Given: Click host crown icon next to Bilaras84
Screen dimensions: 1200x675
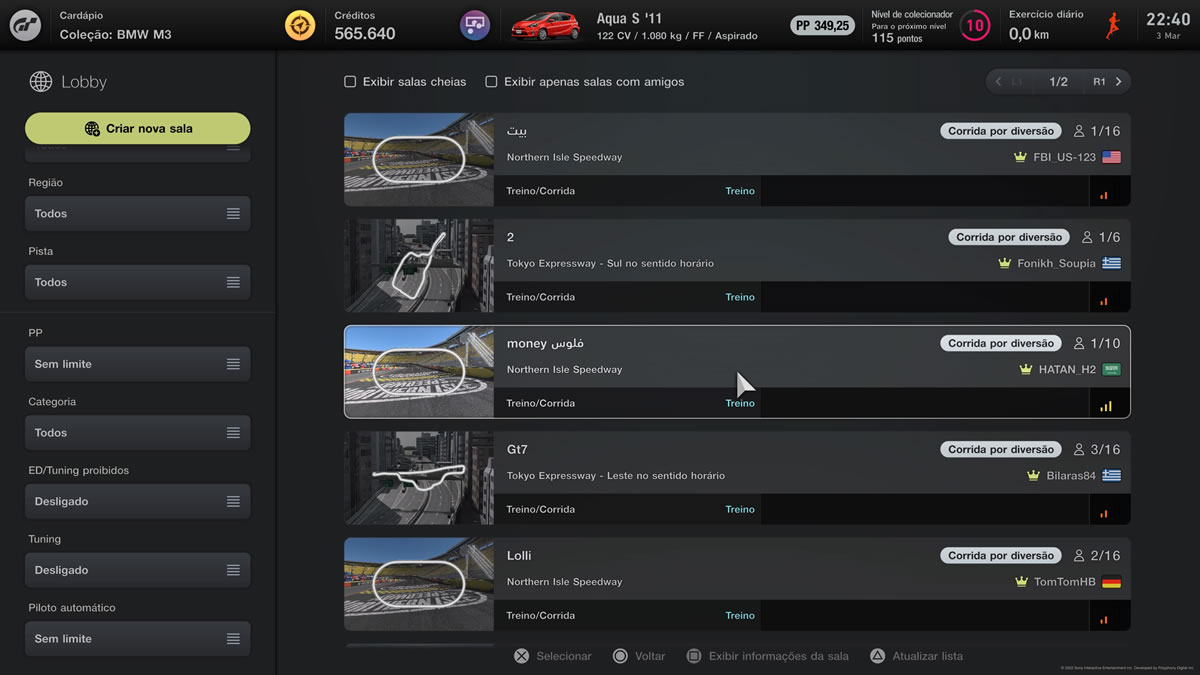Looking at the screenshot, I should click(1033, 475).
